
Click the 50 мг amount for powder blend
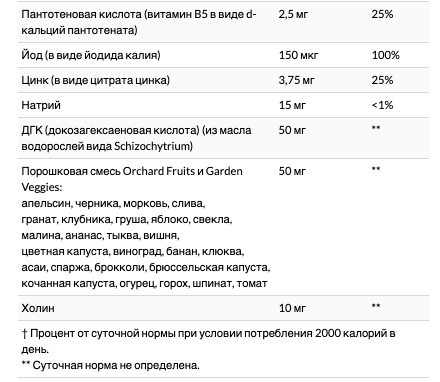(292, 171)
